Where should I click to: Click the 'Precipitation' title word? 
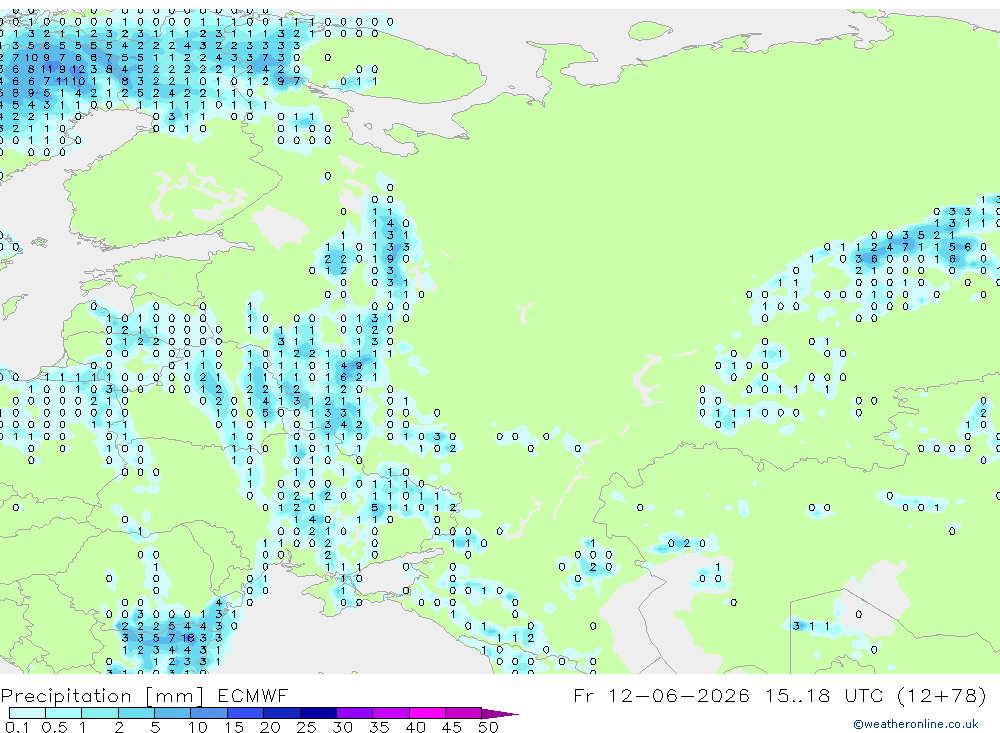tap(66, 696)
